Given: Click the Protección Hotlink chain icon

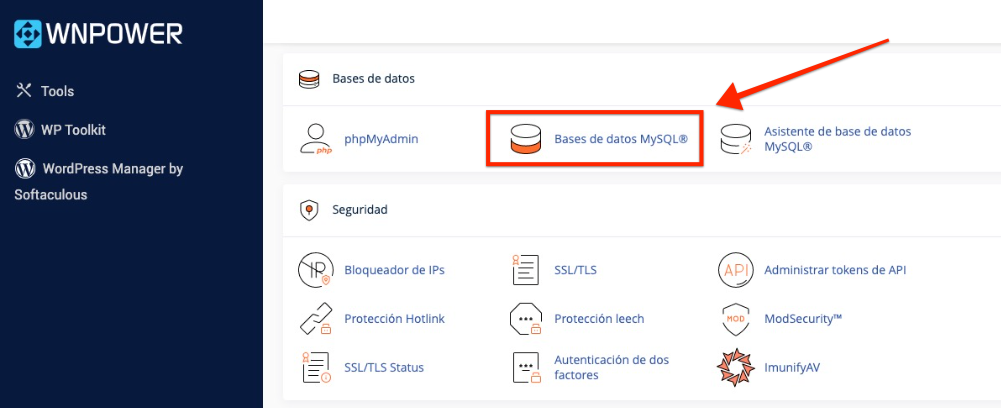Looking at the screenshot, I should pyautogui.click(x=316, y=319).
